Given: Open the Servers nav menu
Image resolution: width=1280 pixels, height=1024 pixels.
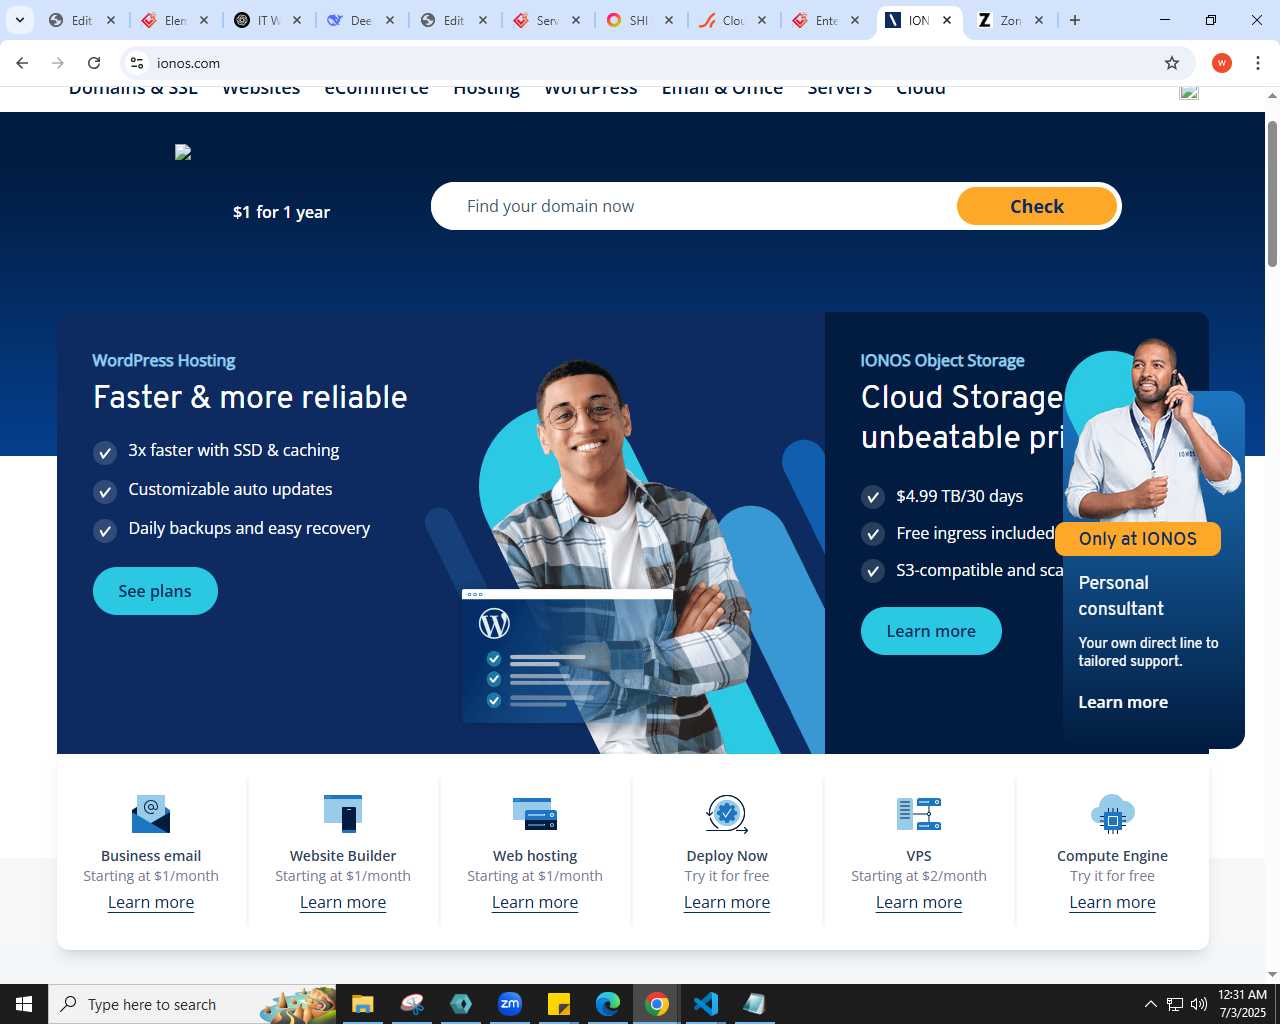Looking at the screenshot, I should 839,90.
